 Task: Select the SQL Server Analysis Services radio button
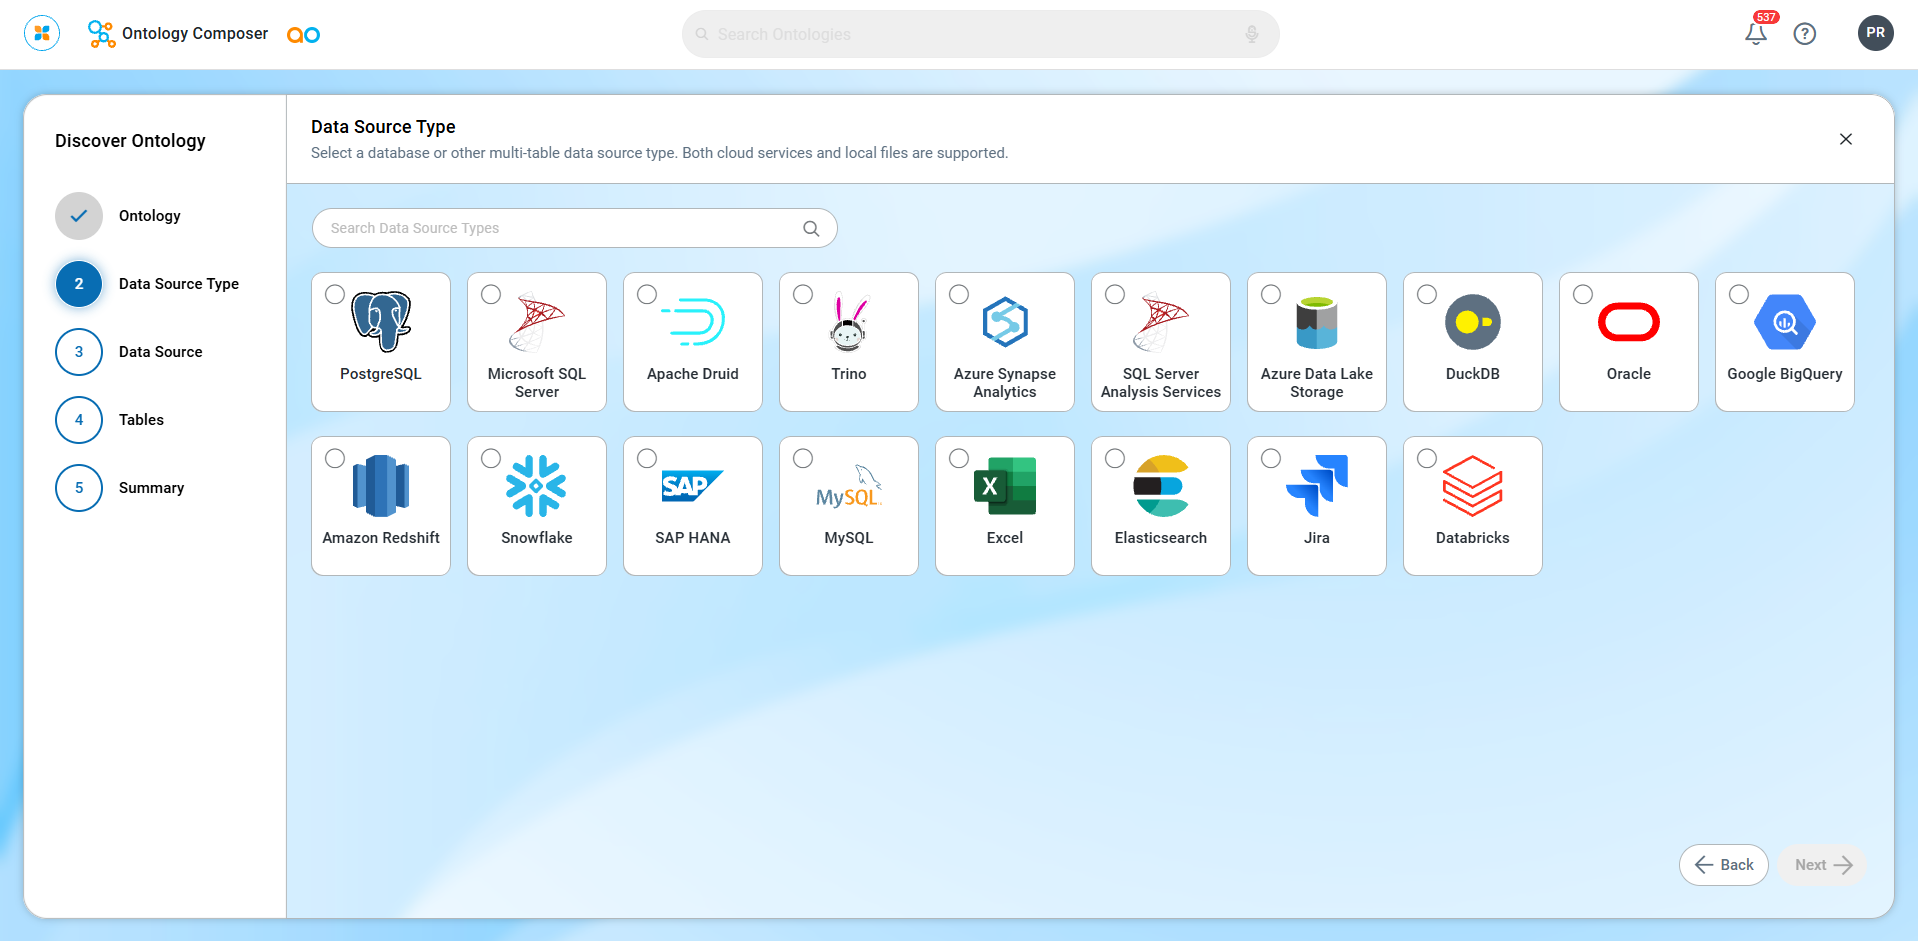point(1115,294)
